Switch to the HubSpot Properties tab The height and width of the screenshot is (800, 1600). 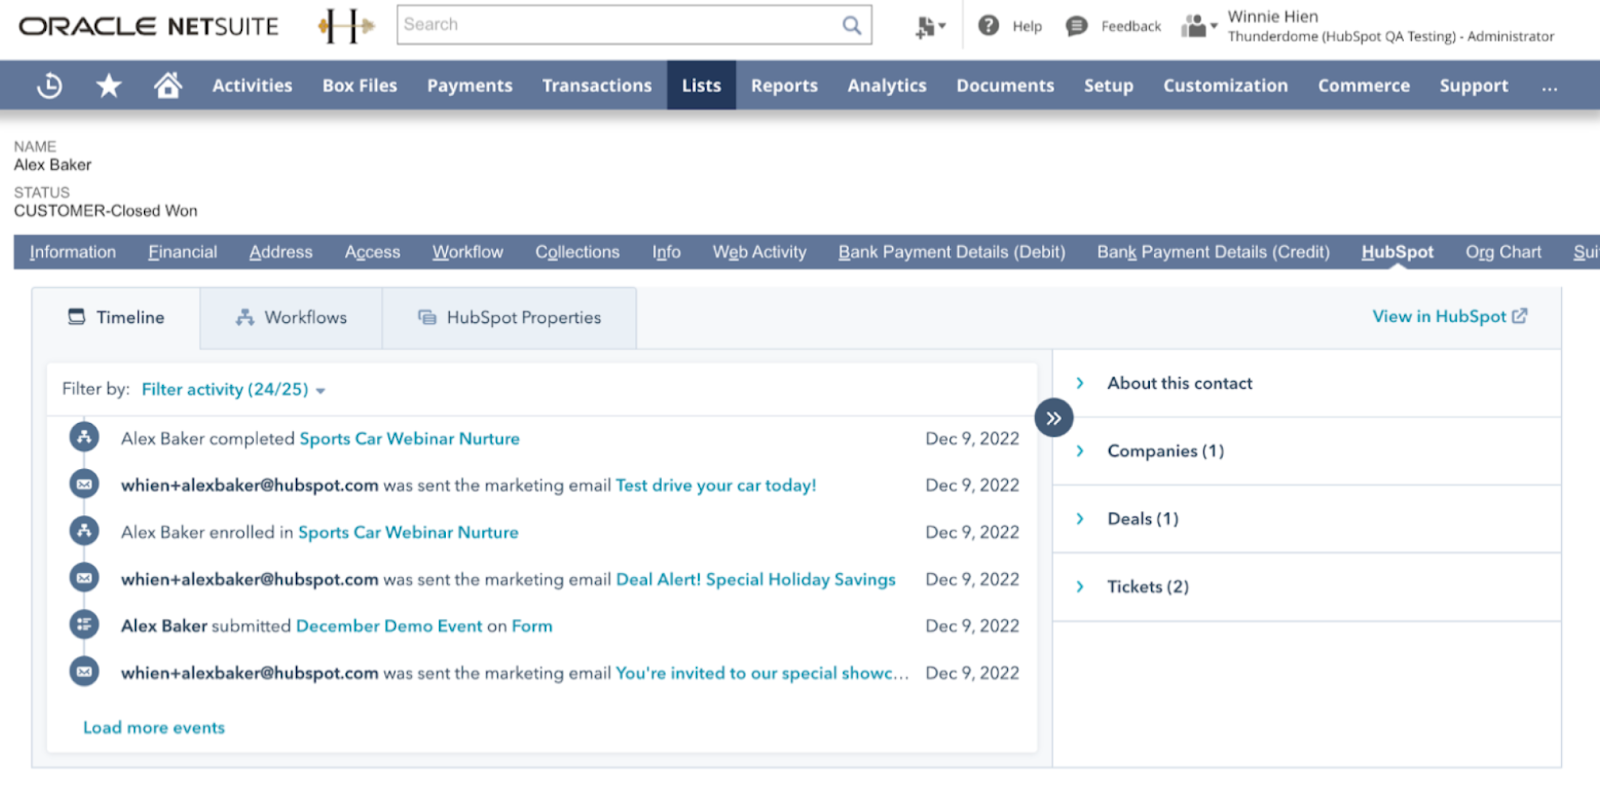[x=509, y=317]
